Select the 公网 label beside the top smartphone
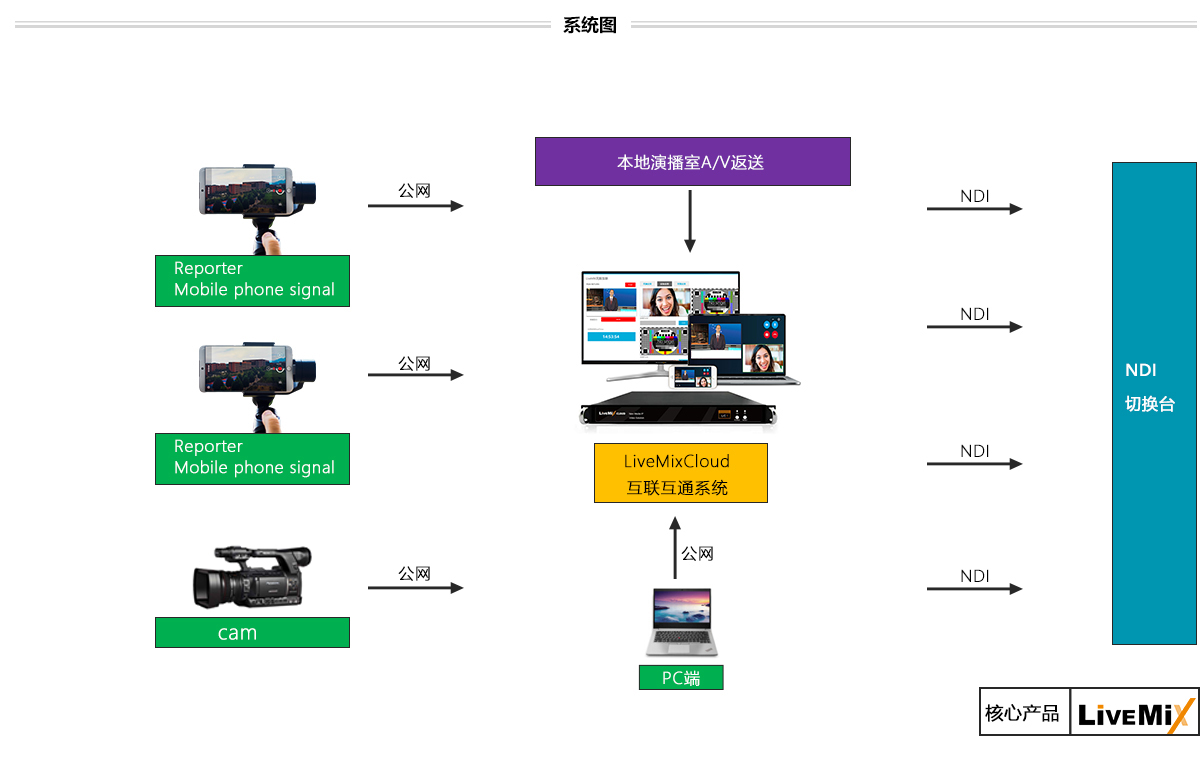 tap(414, 190)
